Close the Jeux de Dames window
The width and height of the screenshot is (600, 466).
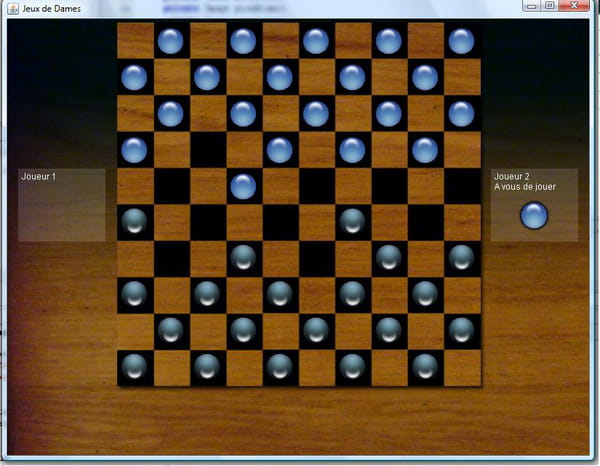tap(575, 6)
